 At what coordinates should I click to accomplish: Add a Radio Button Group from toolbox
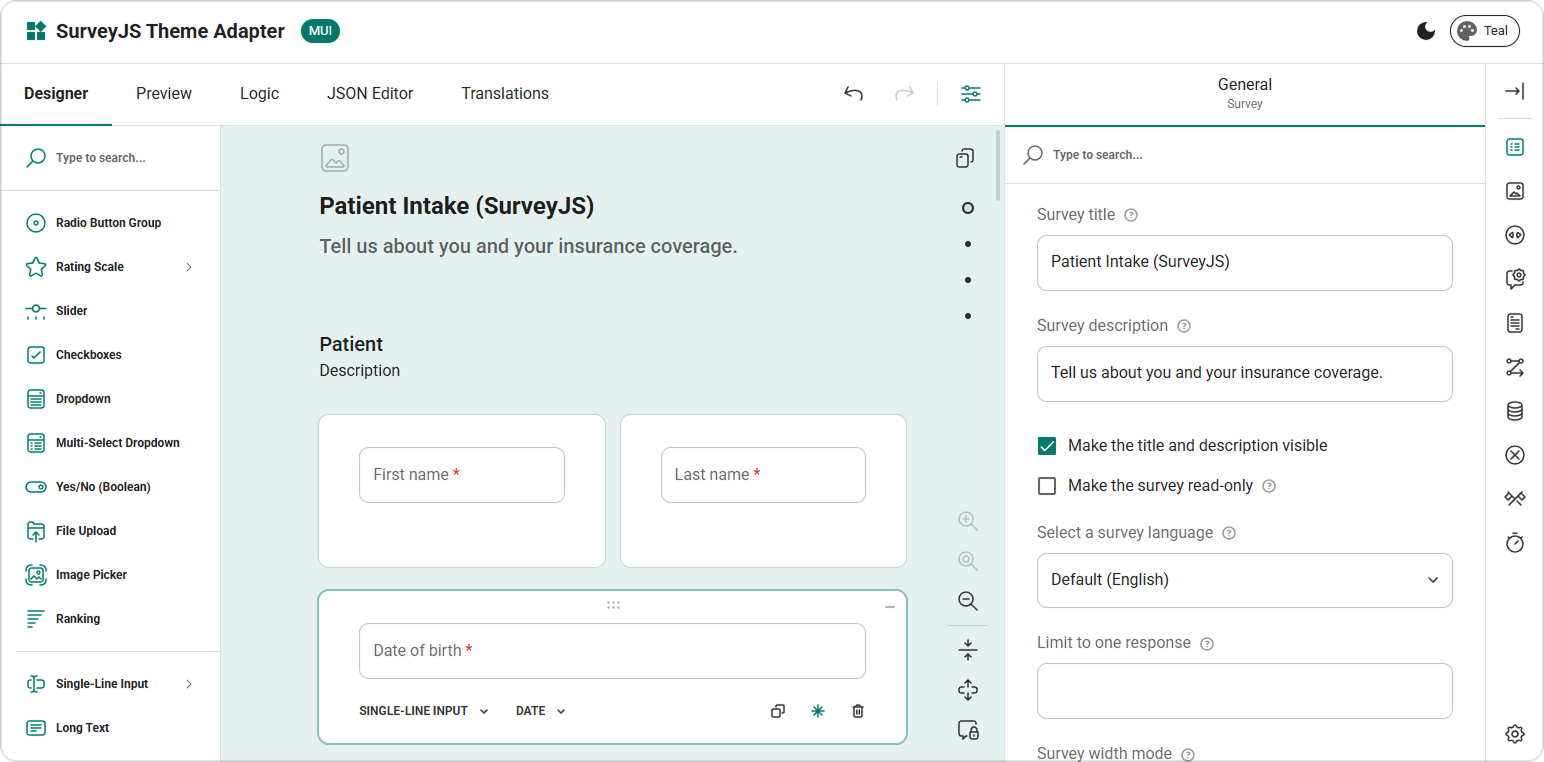point(110,223)
